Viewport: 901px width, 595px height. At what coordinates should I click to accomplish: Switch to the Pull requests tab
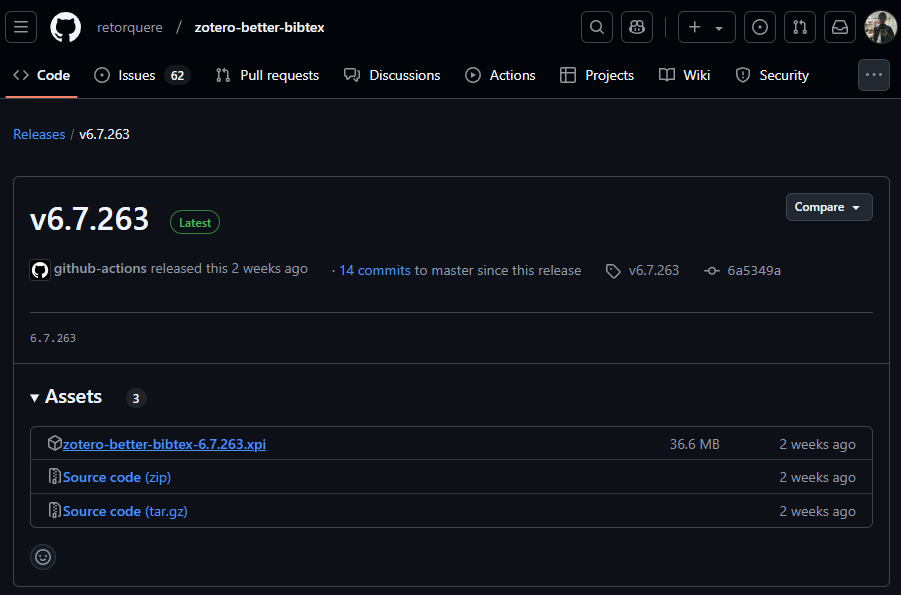pos(267,75)
